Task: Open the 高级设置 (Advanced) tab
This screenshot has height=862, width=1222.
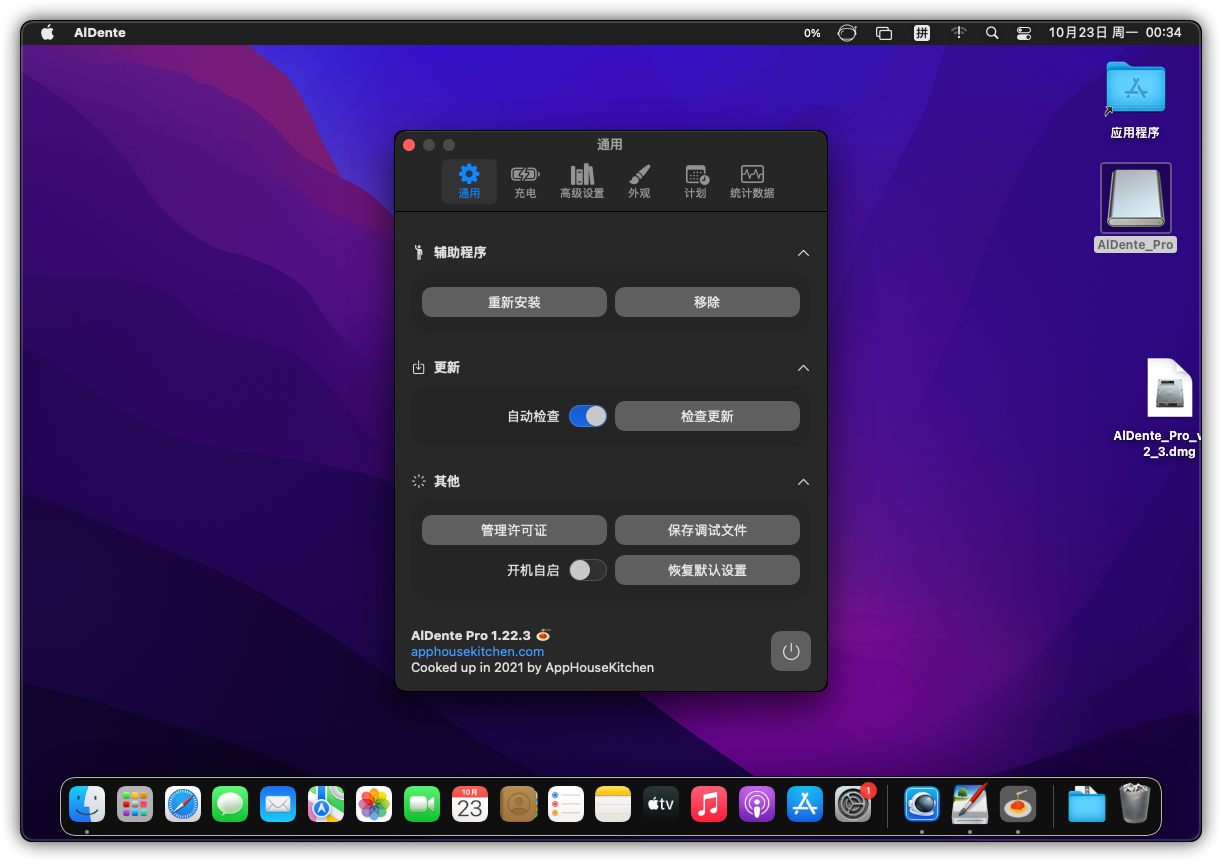Action: (x=582, y=182)
